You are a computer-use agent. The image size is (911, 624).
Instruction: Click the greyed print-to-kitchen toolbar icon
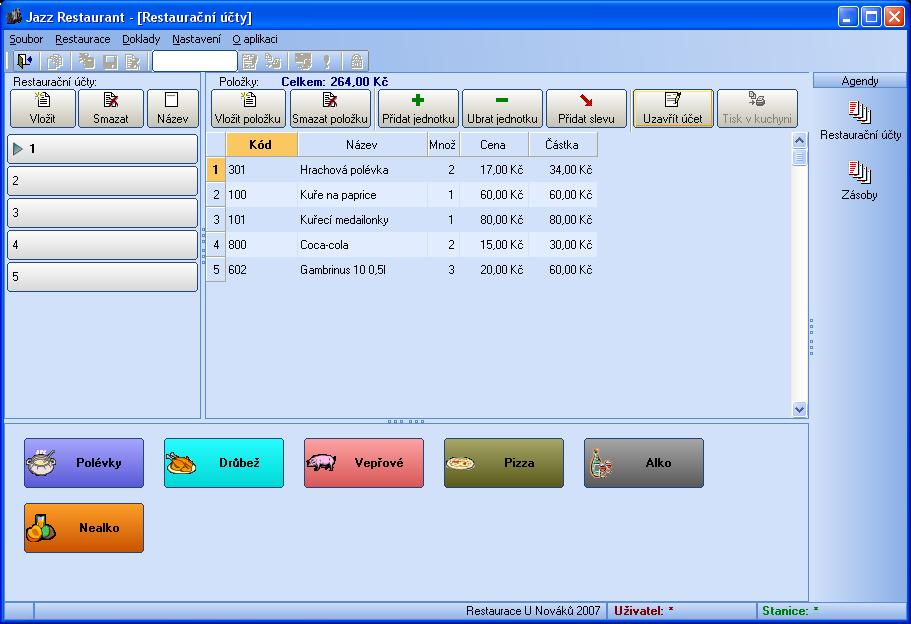(x=273, y=61)
